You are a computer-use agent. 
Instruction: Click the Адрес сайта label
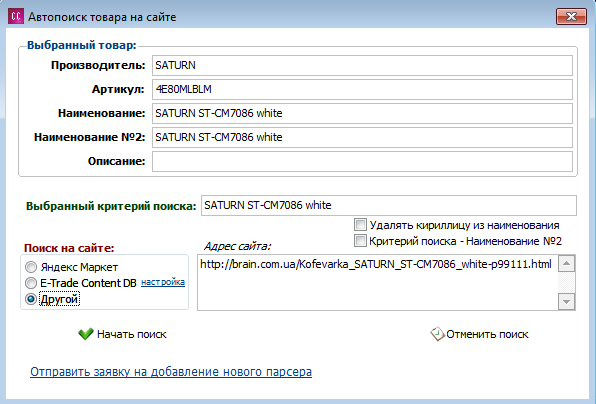(x=237, y=246)
